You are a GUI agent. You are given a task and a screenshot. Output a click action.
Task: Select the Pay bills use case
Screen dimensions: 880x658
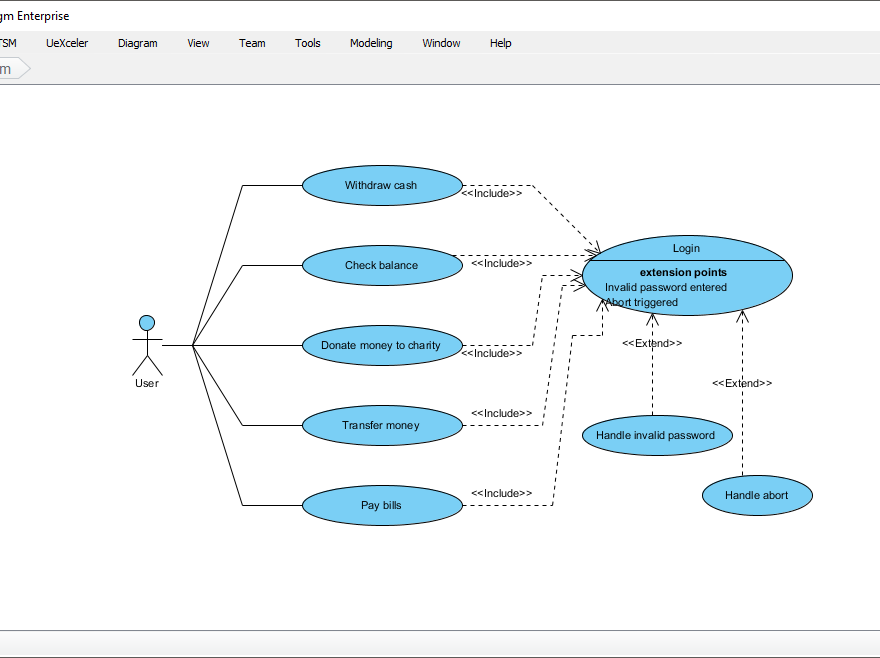(382, 505)
